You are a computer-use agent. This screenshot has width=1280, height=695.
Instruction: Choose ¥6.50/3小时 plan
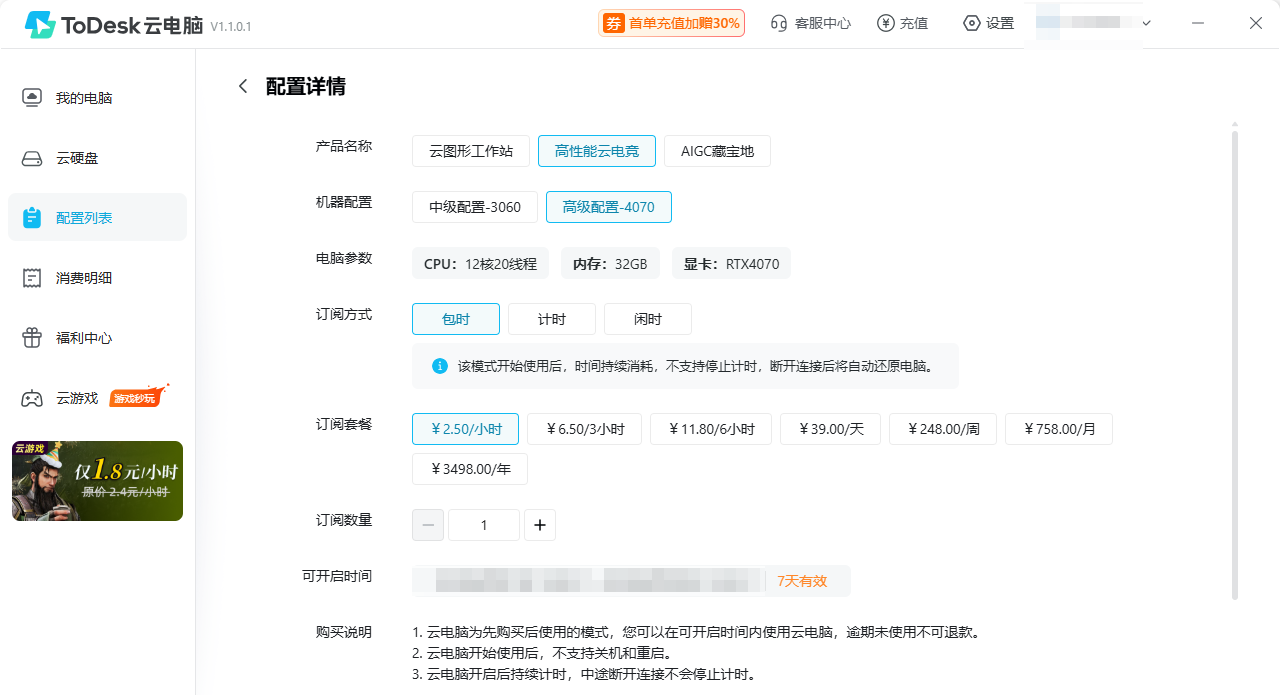[x=585, y=429]
